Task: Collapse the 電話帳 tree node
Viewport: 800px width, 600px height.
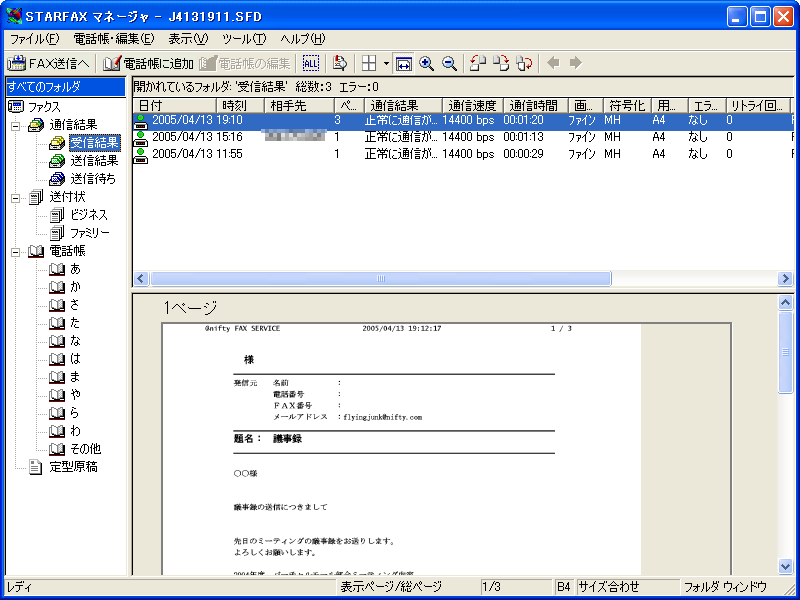Action: pos(16,252)
